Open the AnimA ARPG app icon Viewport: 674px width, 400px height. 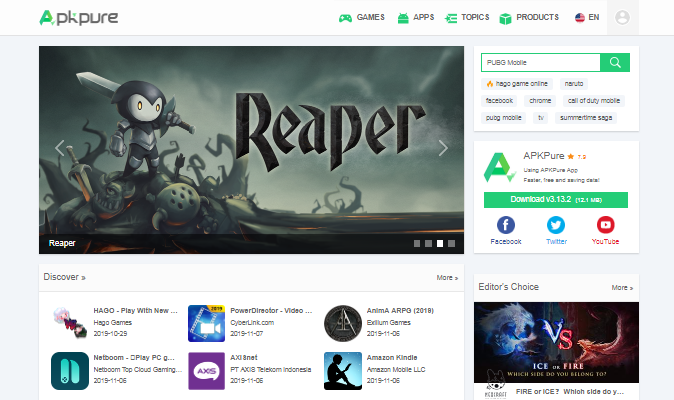pyautogui.click(x=343, y=323)
